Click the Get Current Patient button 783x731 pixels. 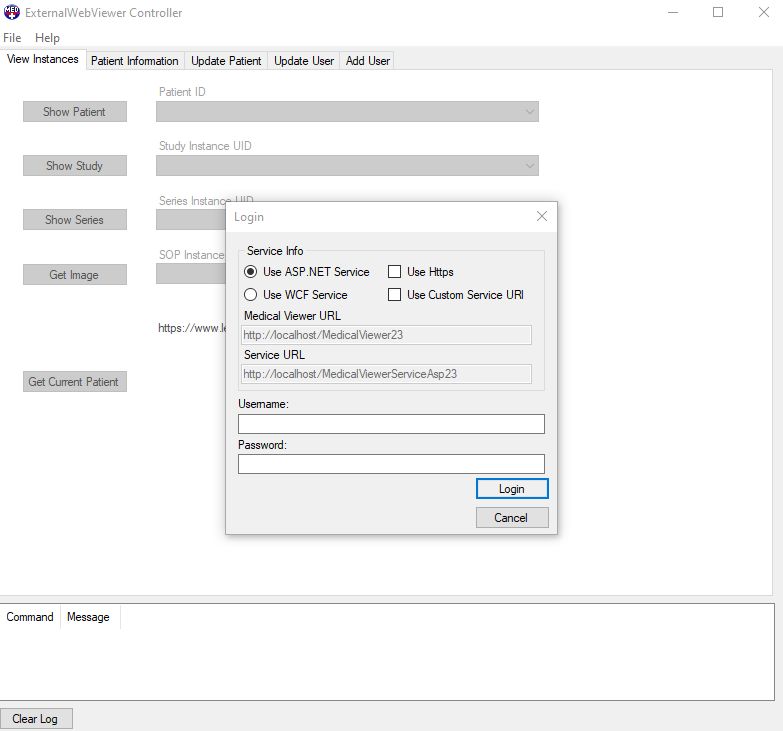coord(75,381)
